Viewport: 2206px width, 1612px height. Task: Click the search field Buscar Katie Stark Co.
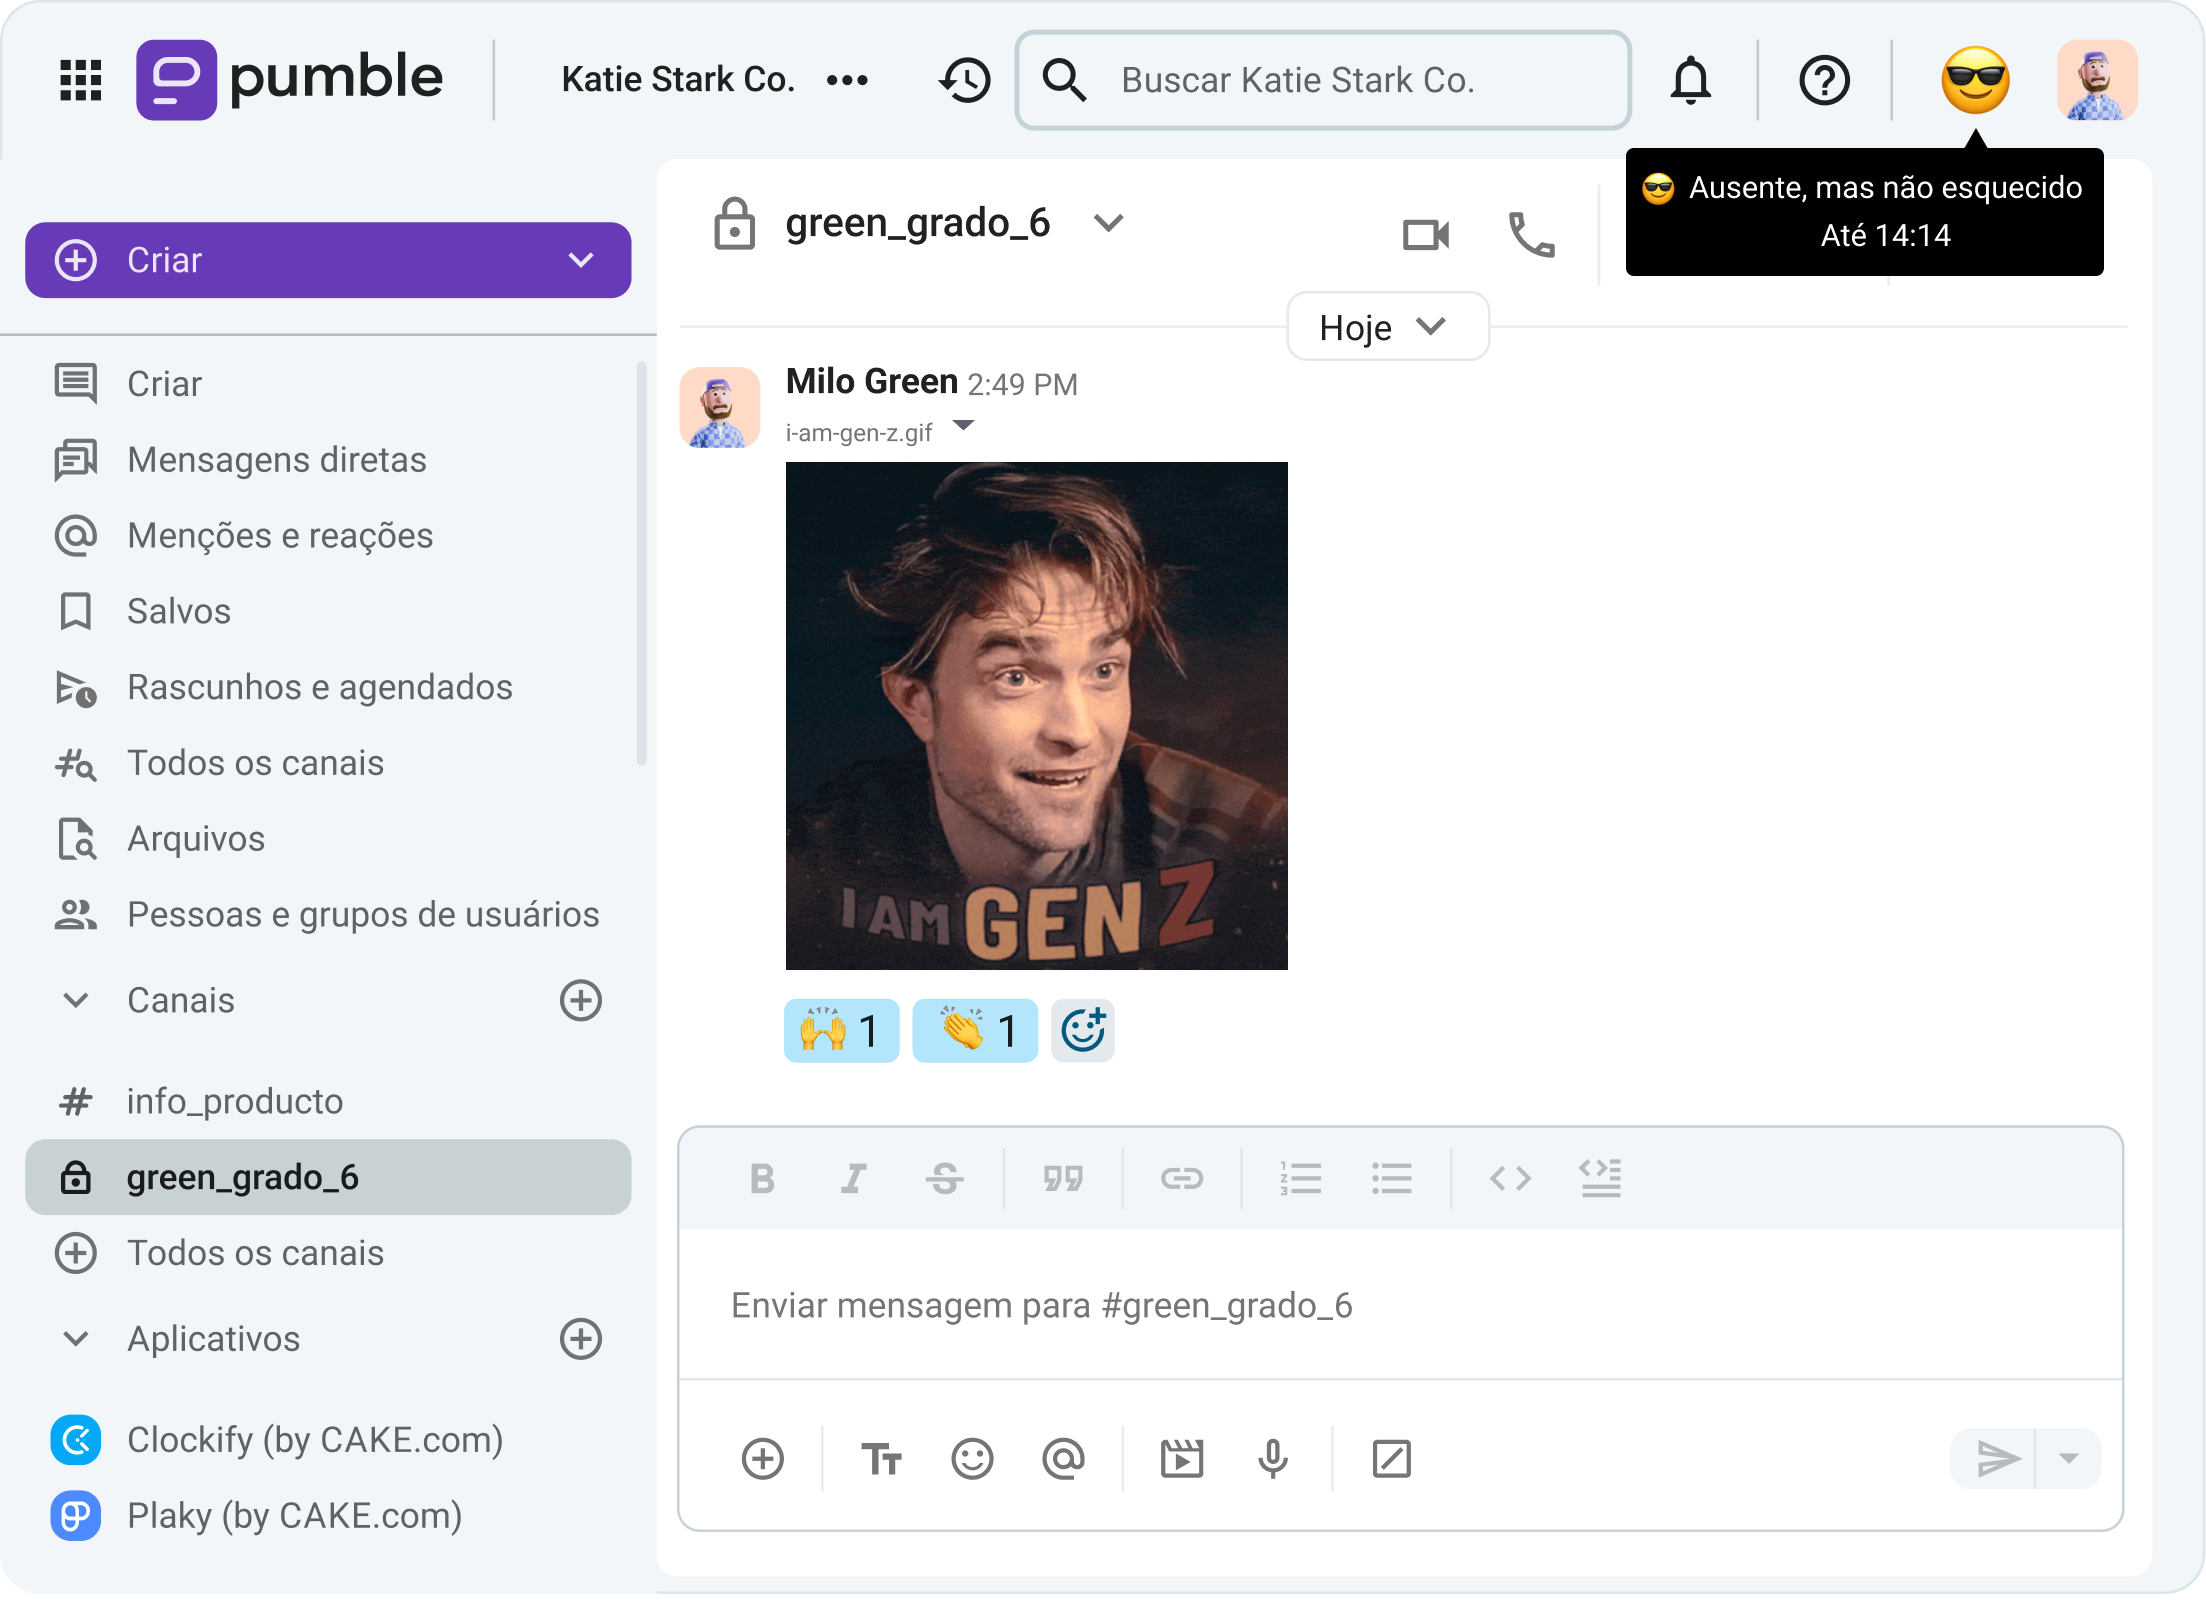(1323, 80)
